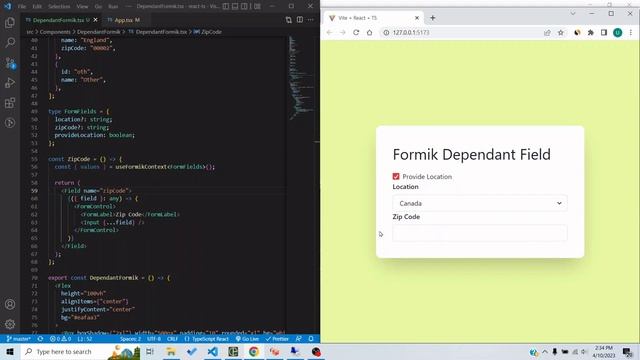Screen dimensions: 640x360
Task: Click the split editor right icon
Action: tap(300, 20)
